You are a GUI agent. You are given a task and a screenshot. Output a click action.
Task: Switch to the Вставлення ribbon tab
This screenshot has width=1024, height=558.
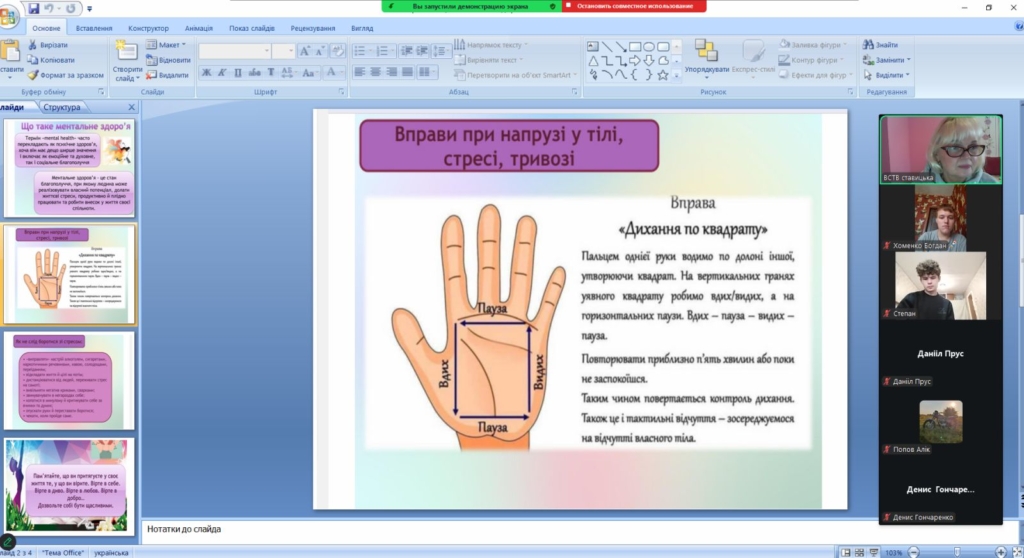pyautogui.click(x=95, y=29)
